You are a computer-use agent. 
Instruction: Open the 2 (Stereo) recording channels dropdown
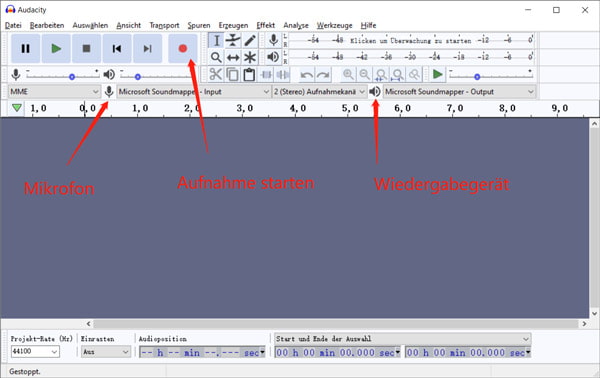pos(319,92)
